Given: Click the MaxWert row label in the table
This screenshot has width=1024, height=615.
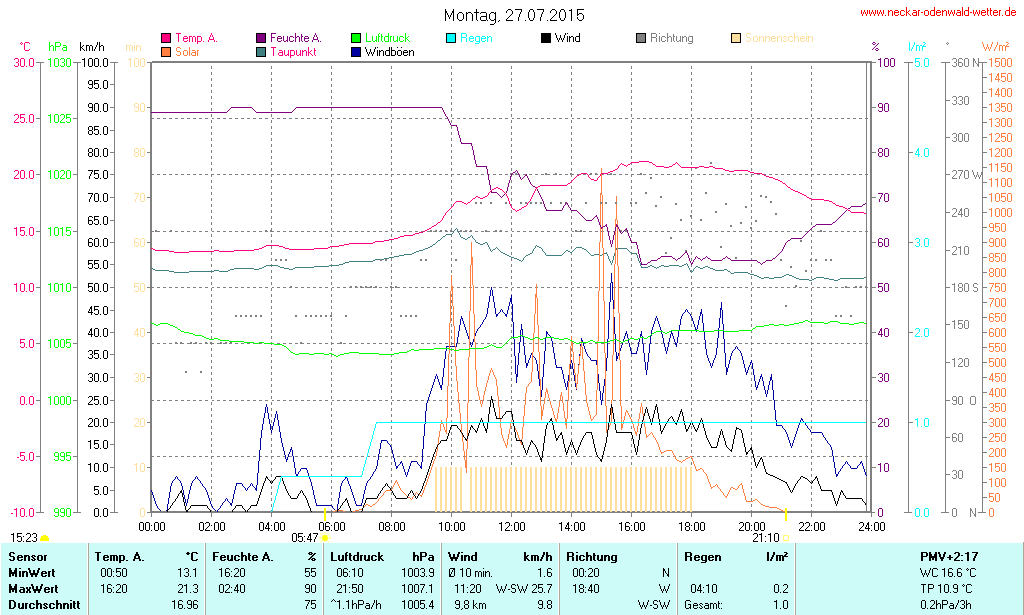Looking at the screenshot, I should (34, 588).
